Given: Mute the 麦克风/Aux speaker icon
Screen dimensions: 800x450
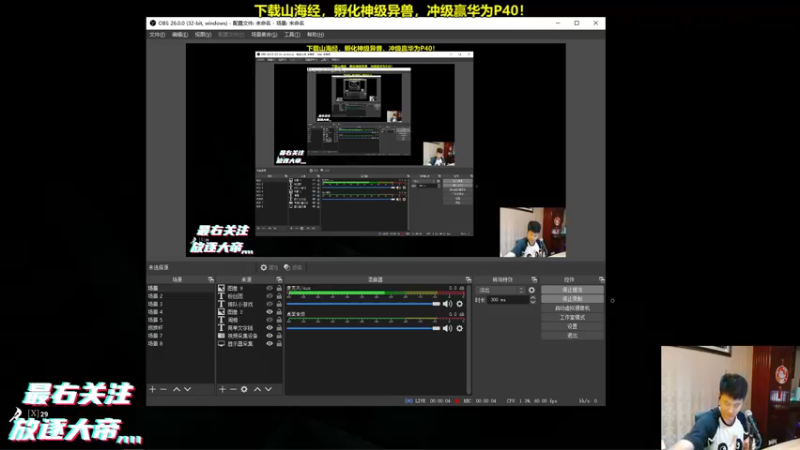Looking at the screenshot, I should point(447,304).
